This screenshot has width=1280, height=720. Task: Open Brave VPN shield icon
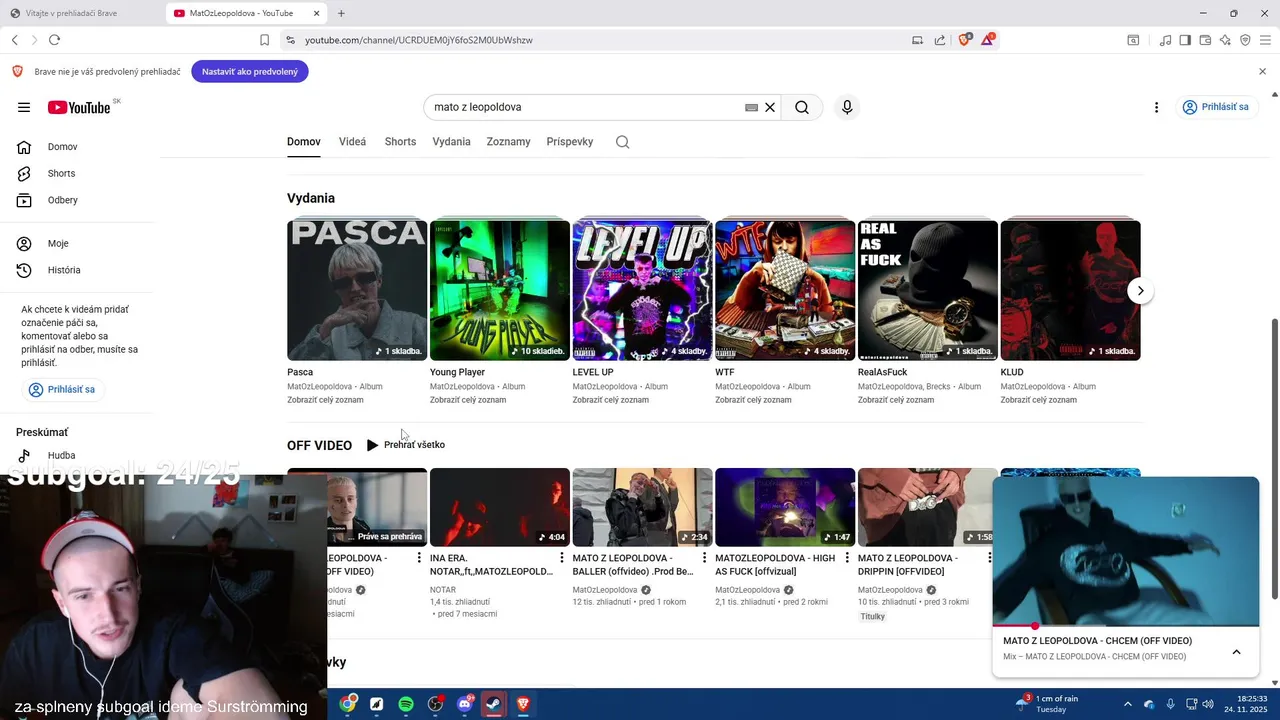pos(1245,40)
